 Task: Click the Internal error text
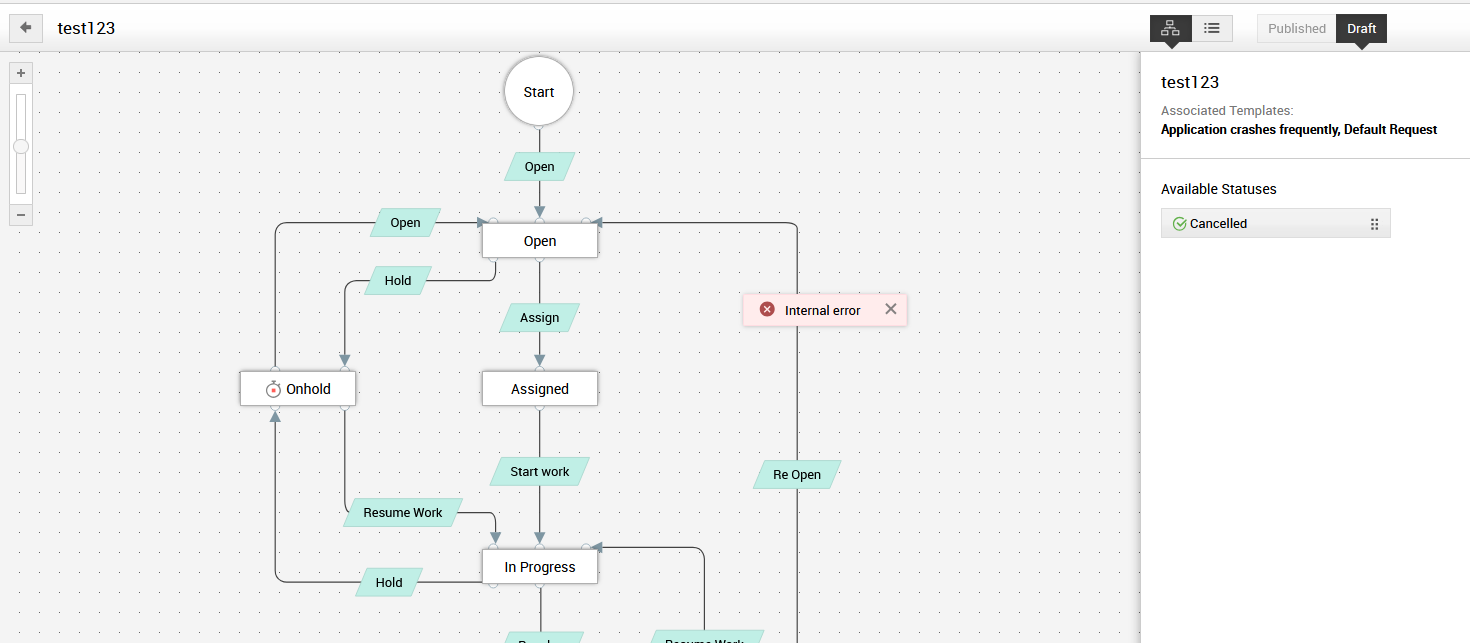pyautogui.click(x=822, y=310)
